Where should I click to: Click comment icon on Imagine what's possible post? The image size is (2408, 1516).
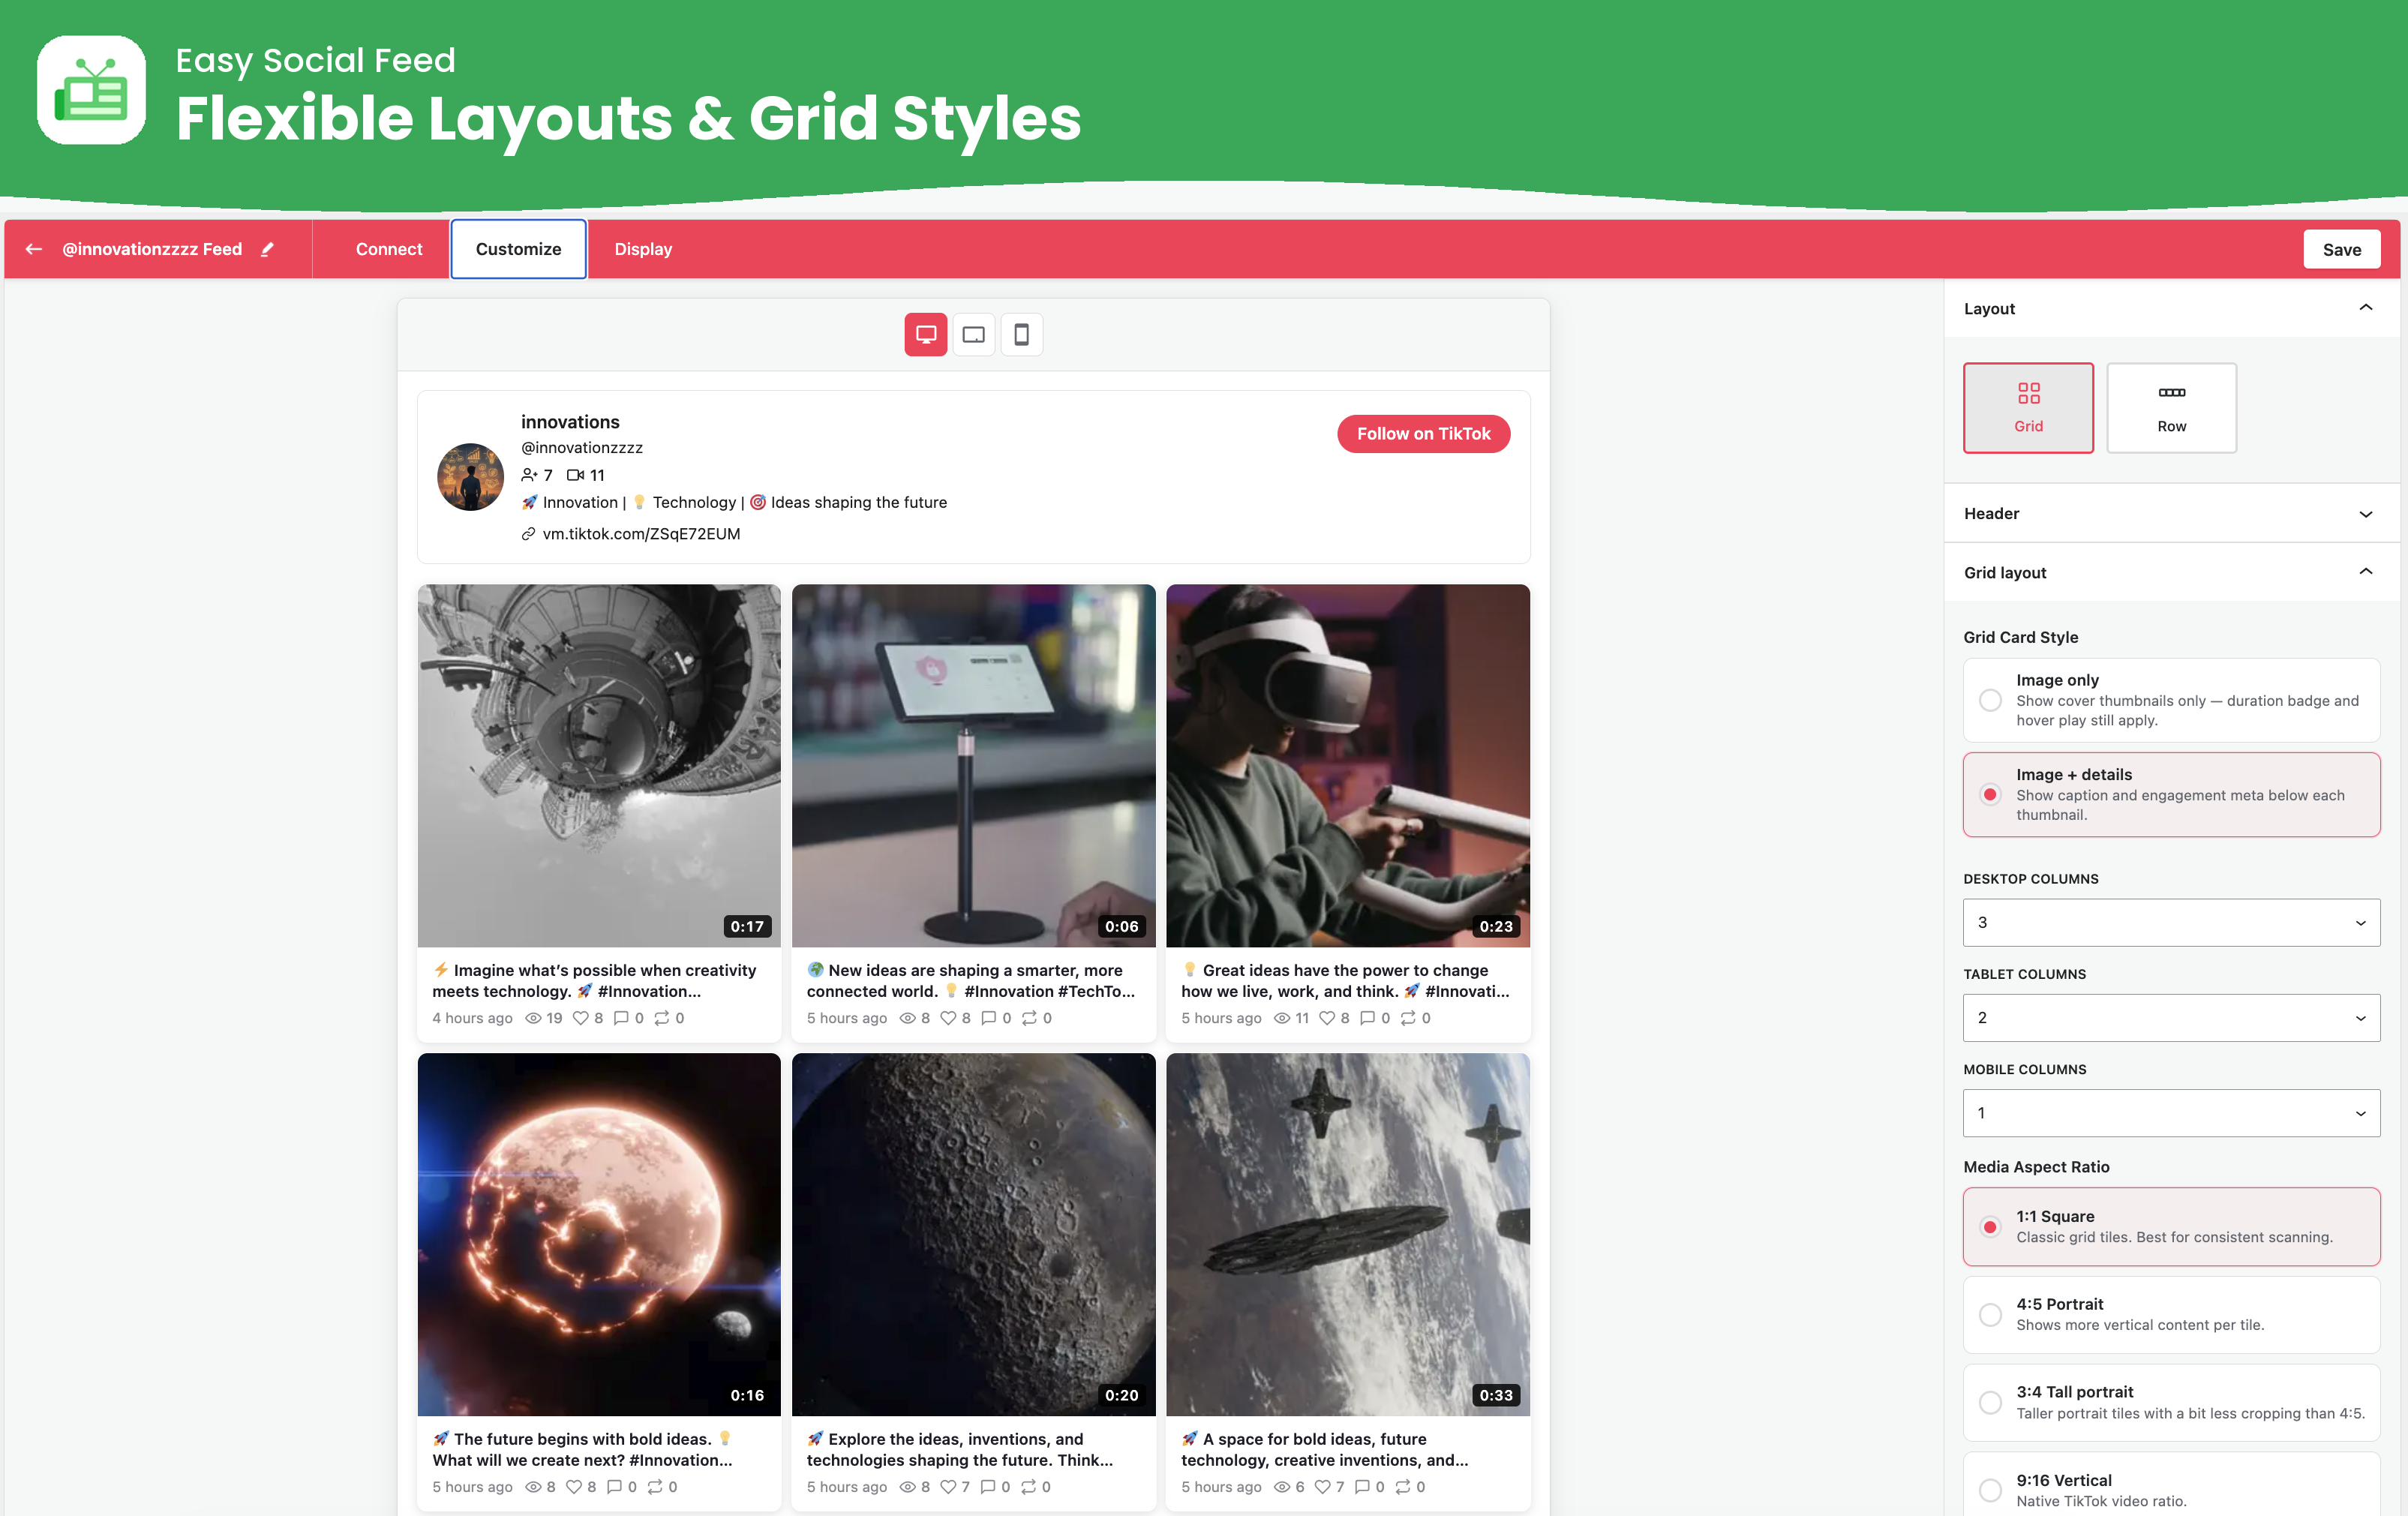coord(621,1018)
